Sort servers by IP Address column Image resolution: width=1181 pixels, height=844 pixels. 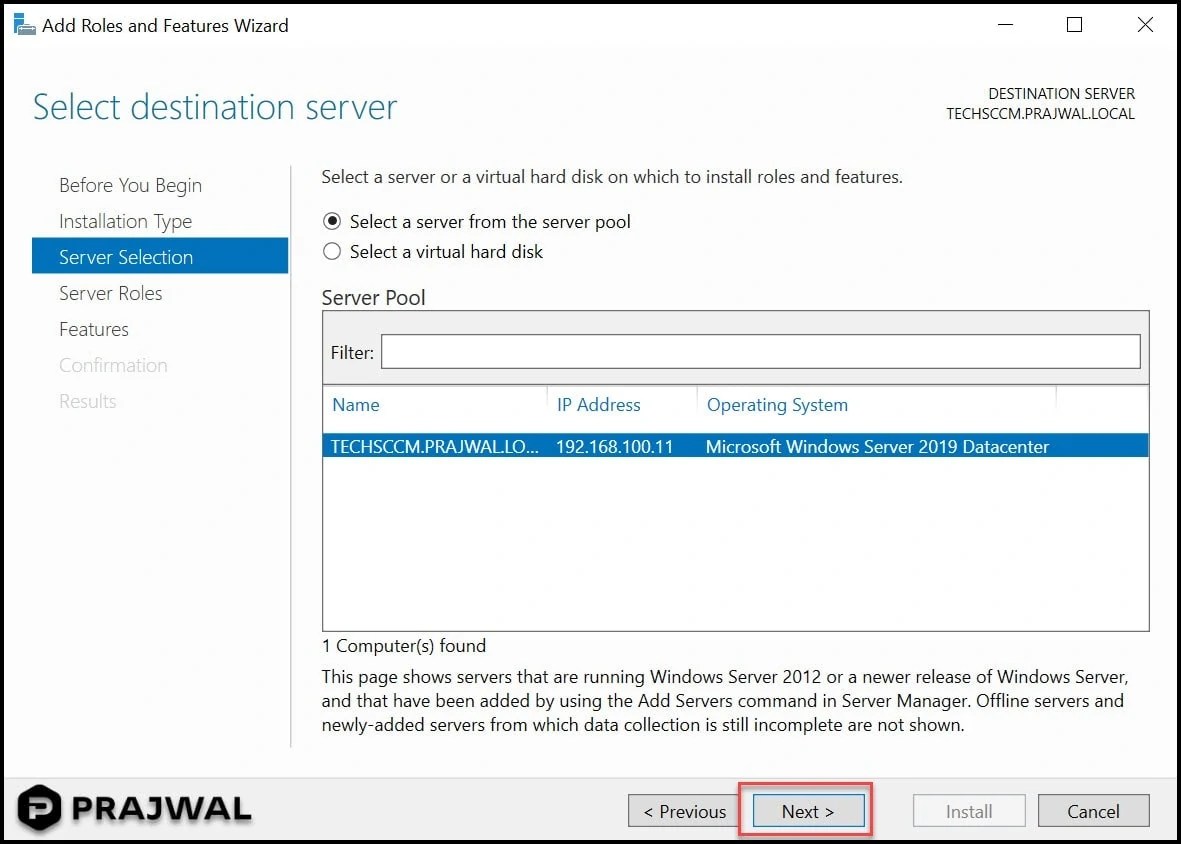point(598,404)
